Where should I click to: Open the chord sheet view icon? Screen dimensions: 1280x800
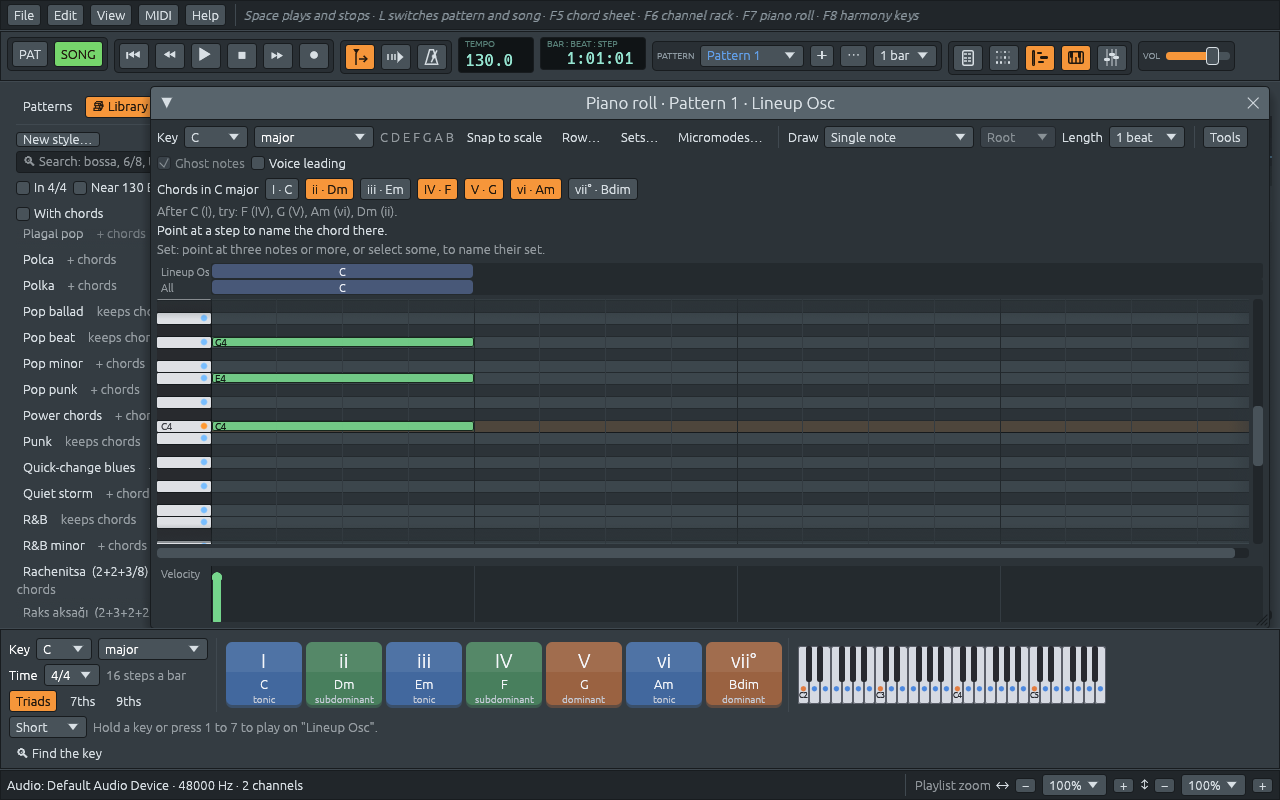pos(967,57)
